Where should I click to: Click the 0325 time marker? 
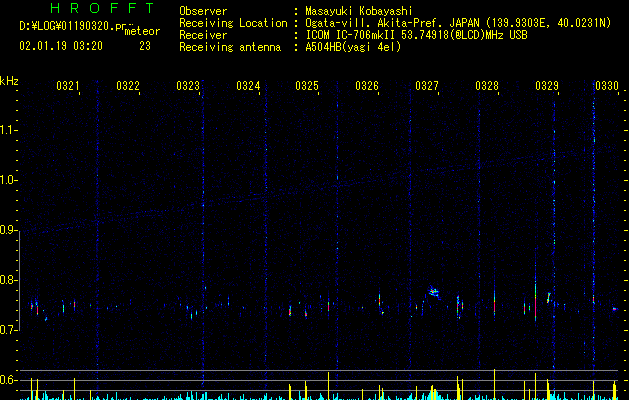click(307, 85)
